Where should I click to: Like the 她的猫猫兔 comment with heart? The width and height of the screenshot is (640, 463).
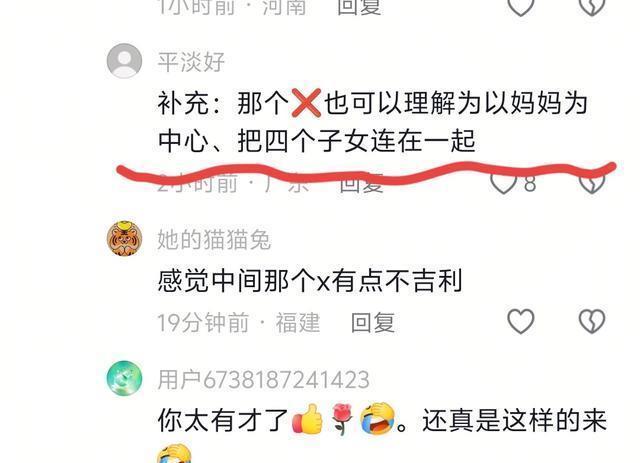pyautogui.click(x=521, y=321)
